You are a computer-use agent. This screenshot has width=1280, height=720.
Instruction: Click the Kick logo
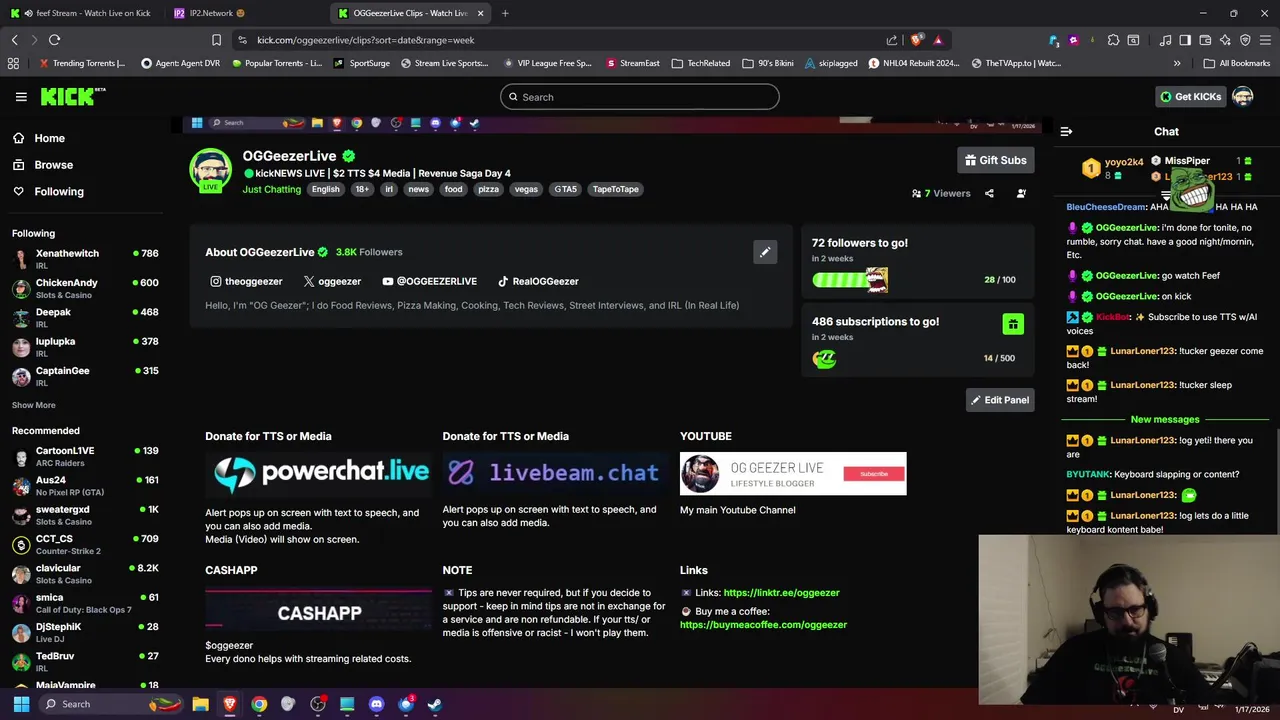[73, 97]
